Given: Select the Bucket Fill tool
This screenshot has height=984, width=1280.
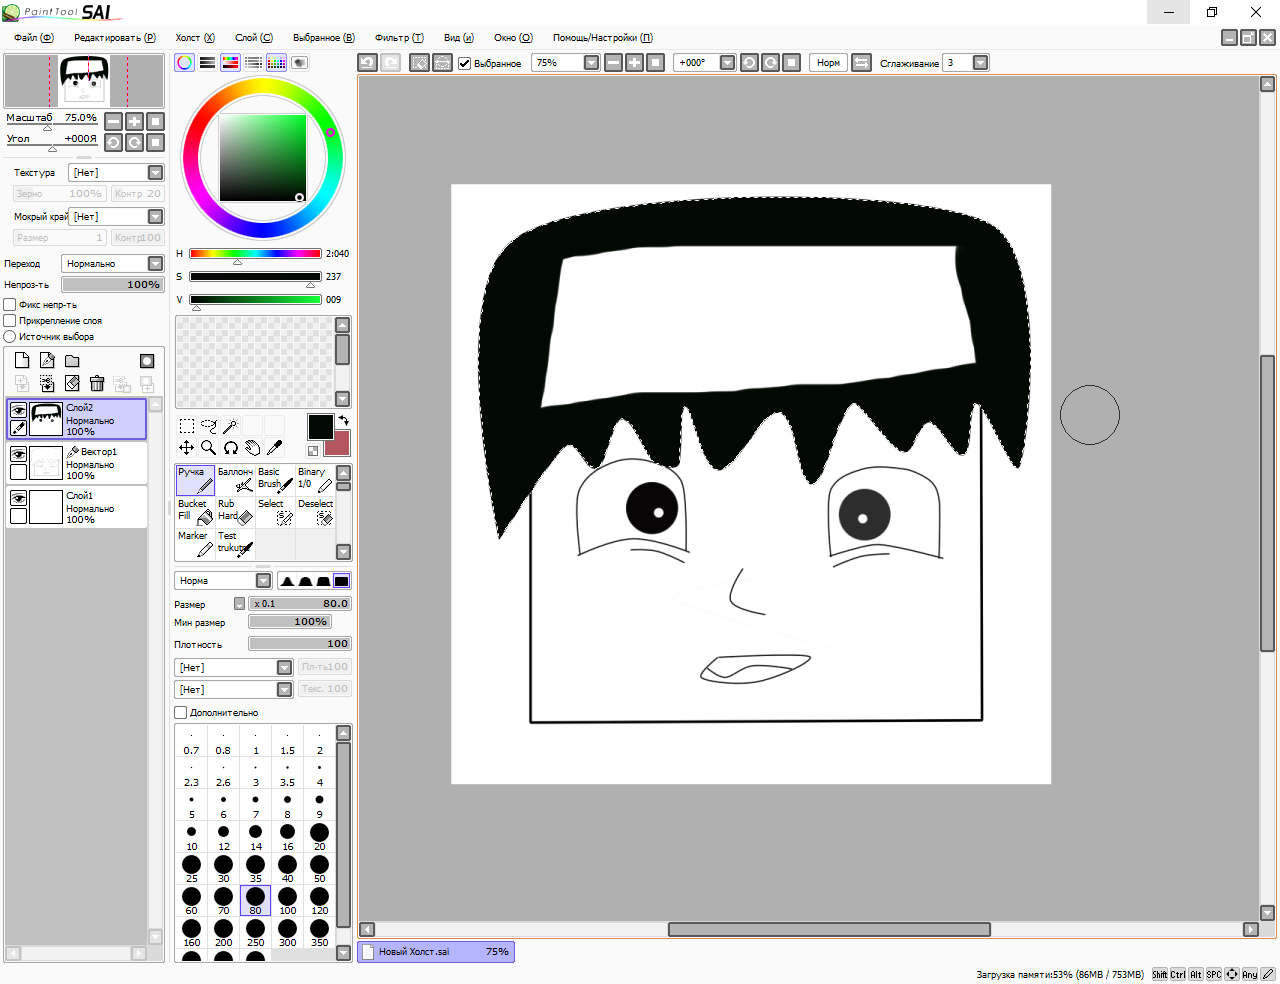Looking at the screenshot, I should tap(195, 511).
